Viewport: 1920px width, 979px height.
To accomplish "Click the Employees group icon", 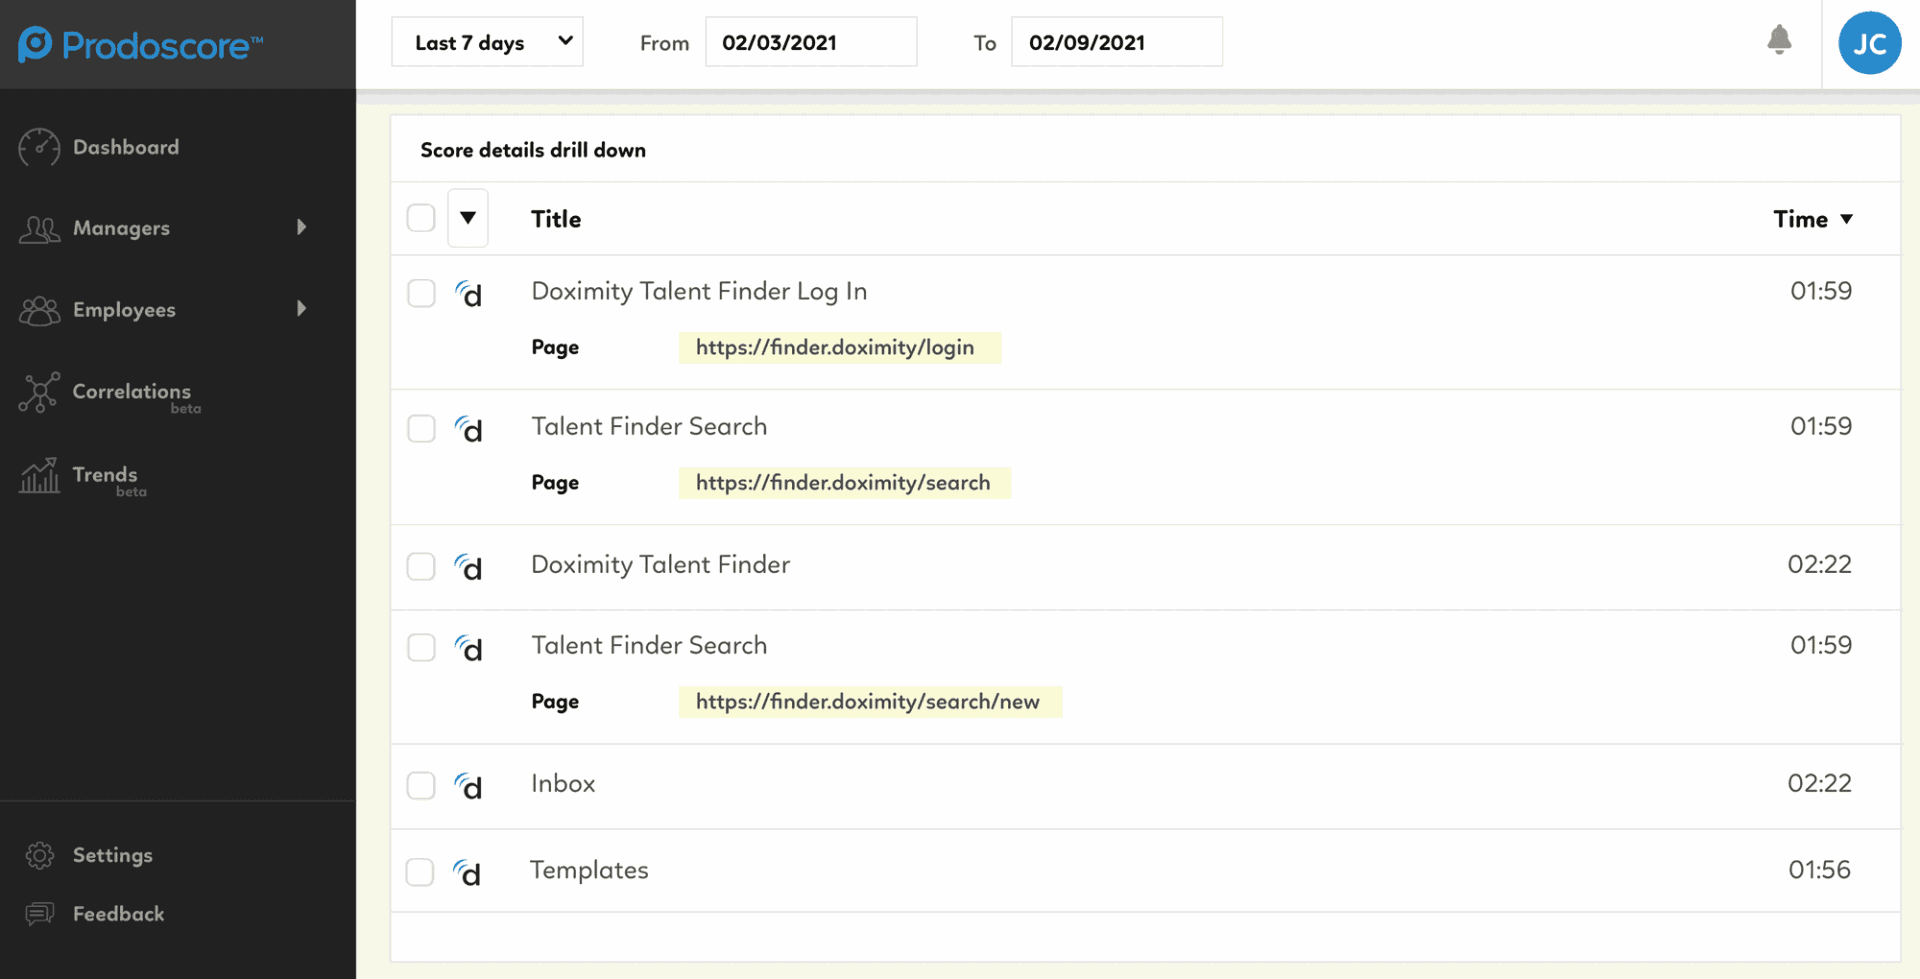I will coord(39,310).
